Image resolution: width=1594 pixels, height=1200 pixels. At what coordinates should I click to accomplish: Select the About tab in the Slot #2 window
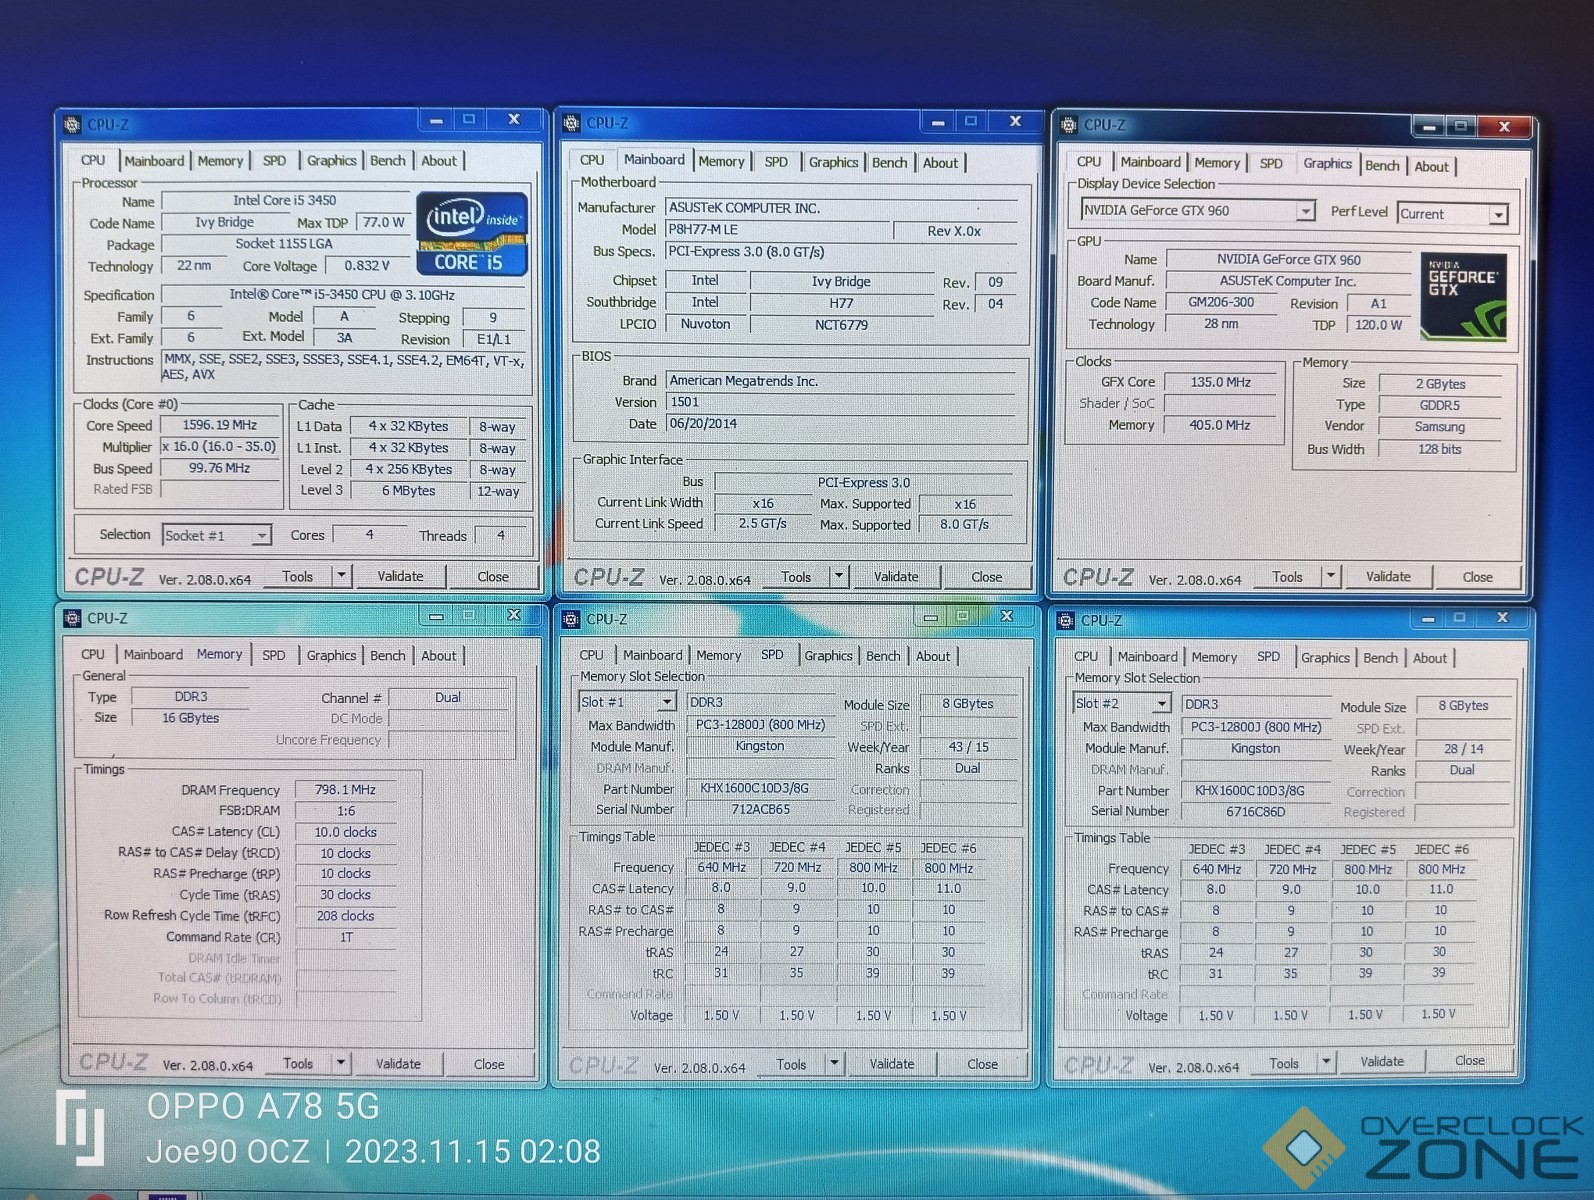tap(1430, 658)
